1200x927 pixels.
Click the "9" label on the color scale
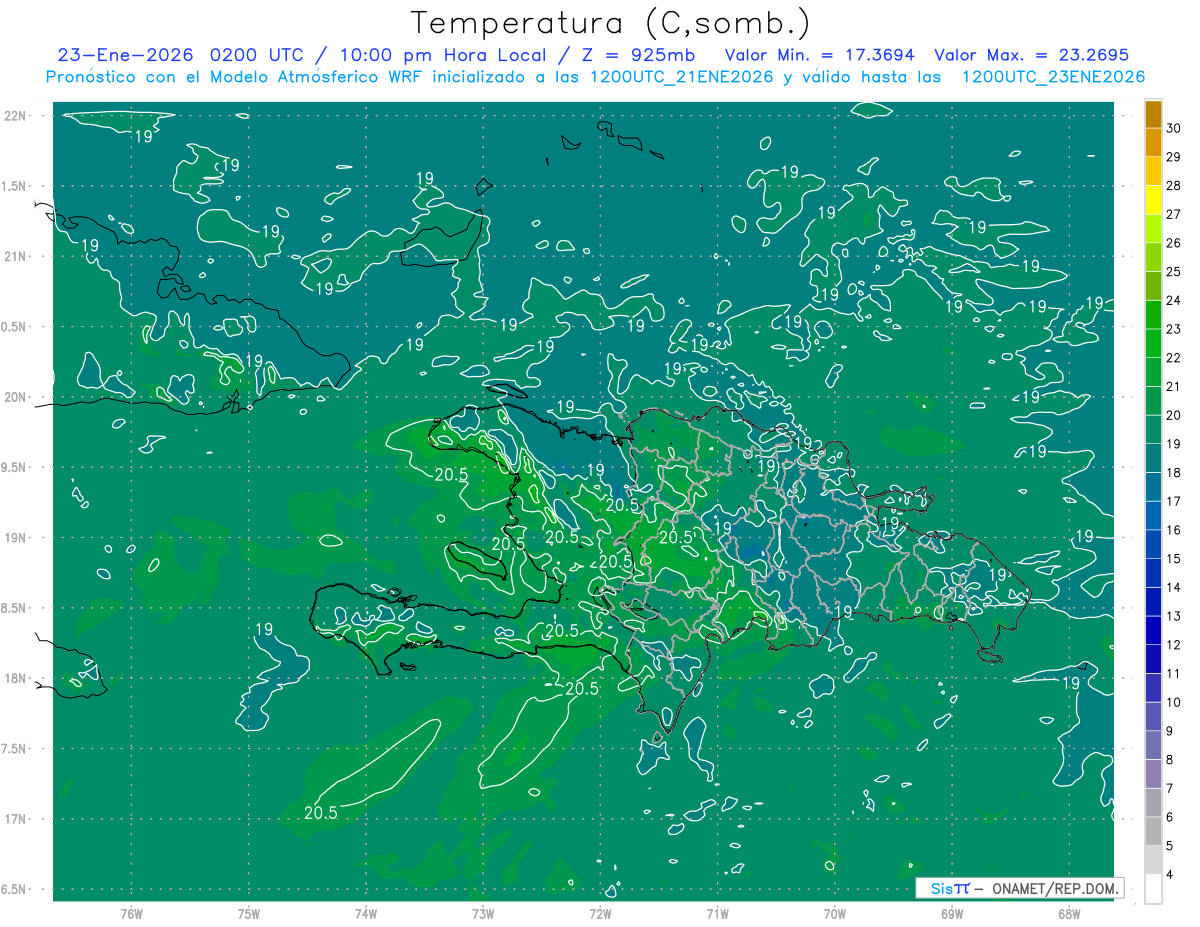1171,732
